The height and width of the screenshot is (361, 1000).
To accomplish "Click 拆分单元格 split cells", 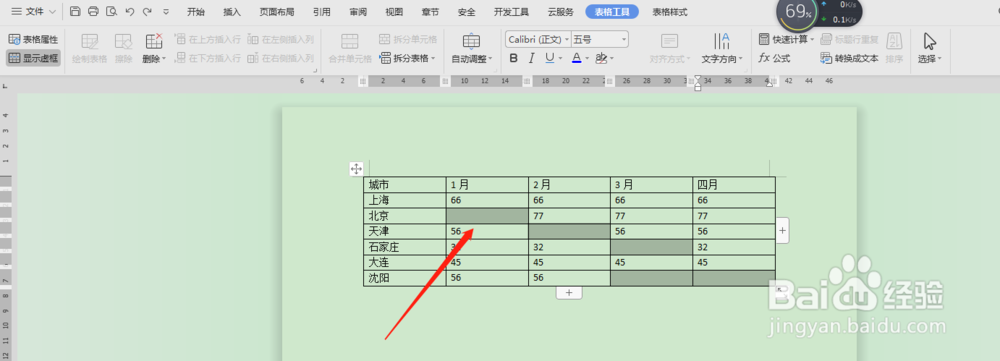I will 408,40.
